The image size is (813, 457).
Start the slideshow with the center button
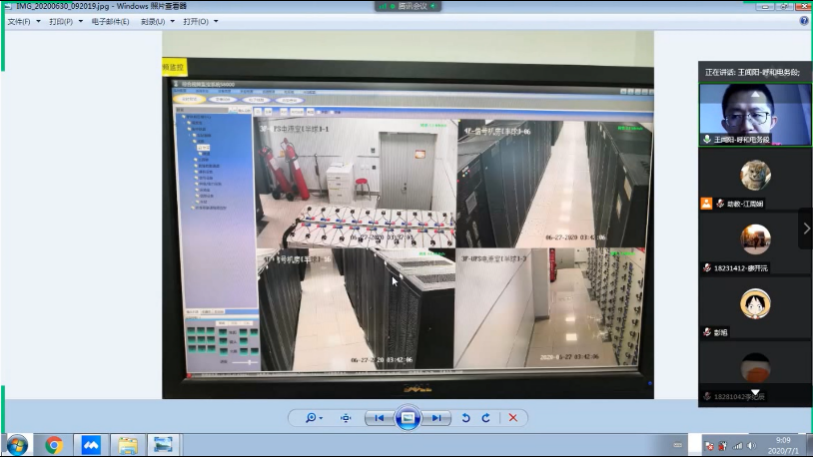coord(407,418)
